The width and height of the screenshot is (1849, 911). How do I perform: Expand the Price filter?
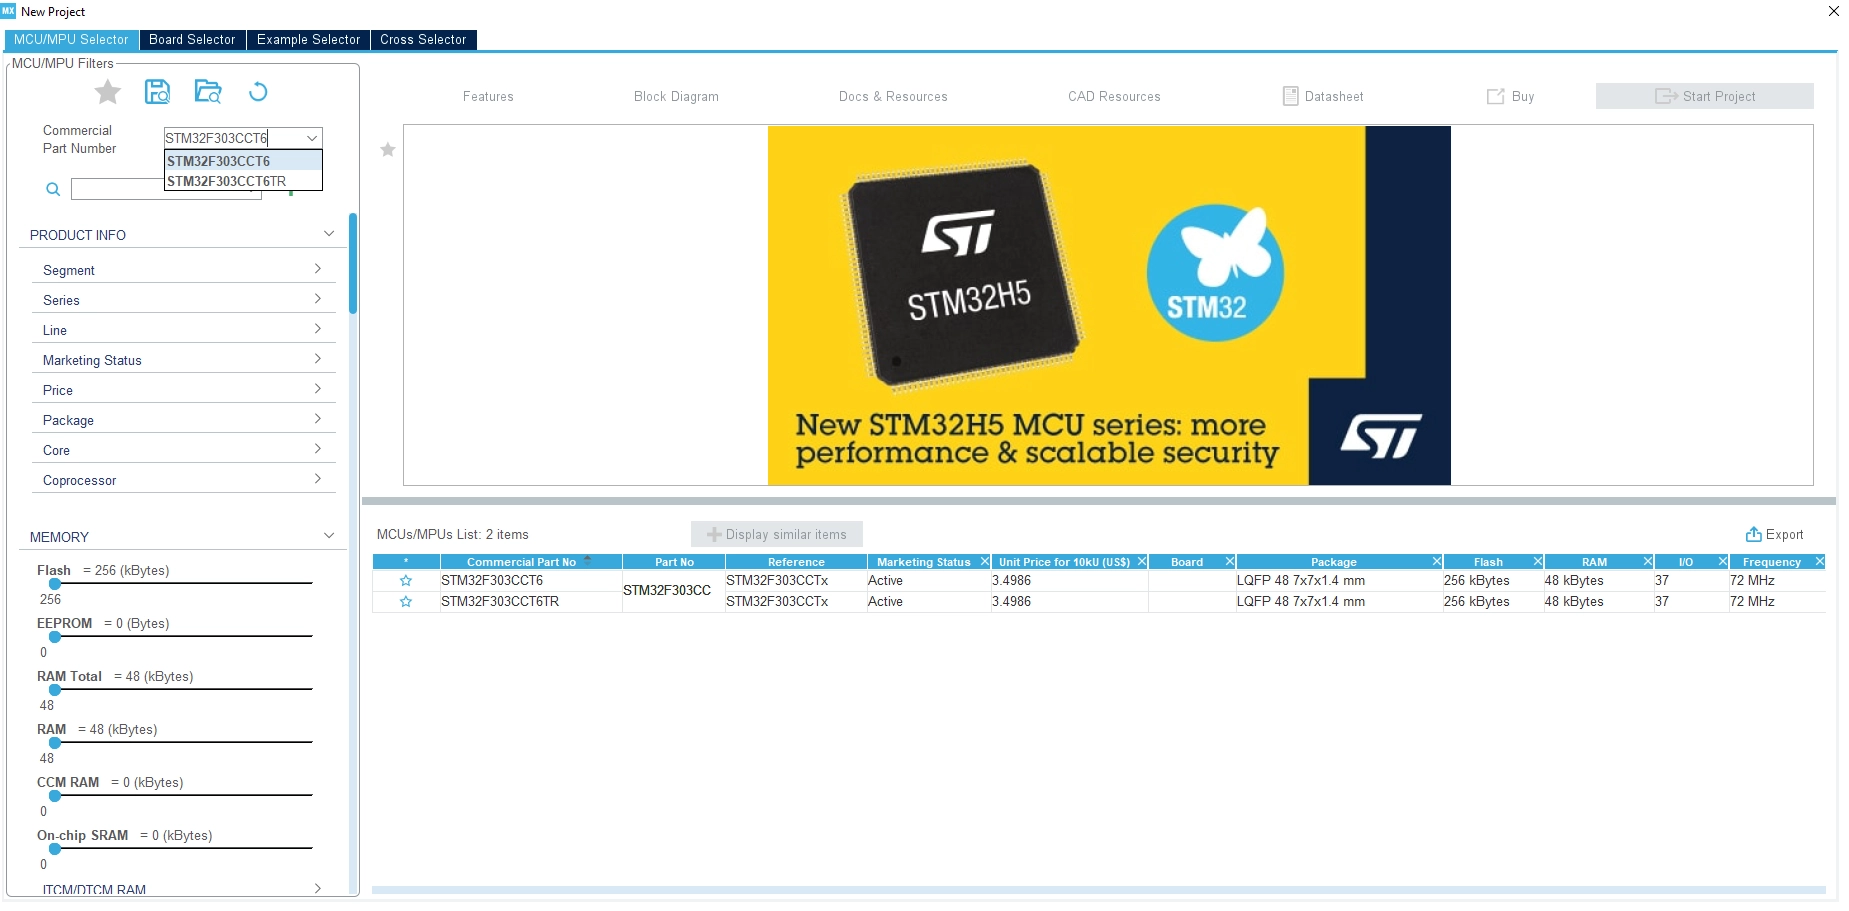pyautogui.click(x=318, y=389)
